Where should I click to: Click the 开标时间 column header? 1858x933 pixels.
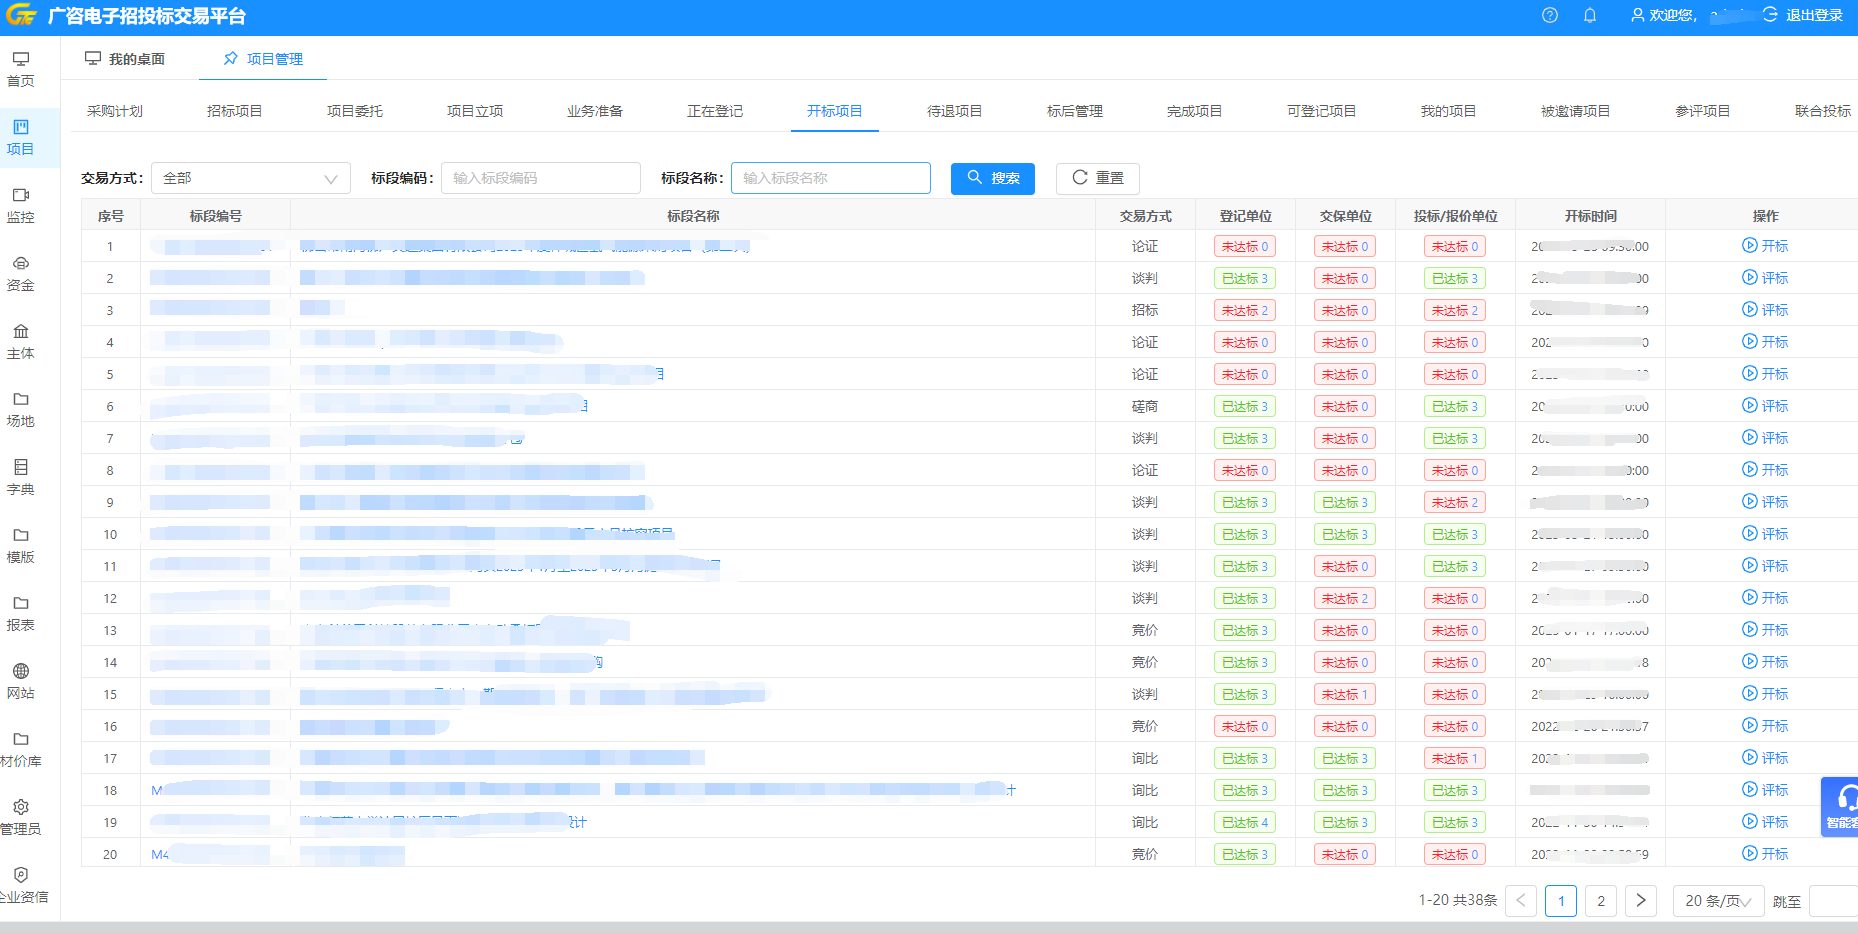(1591, 216)
